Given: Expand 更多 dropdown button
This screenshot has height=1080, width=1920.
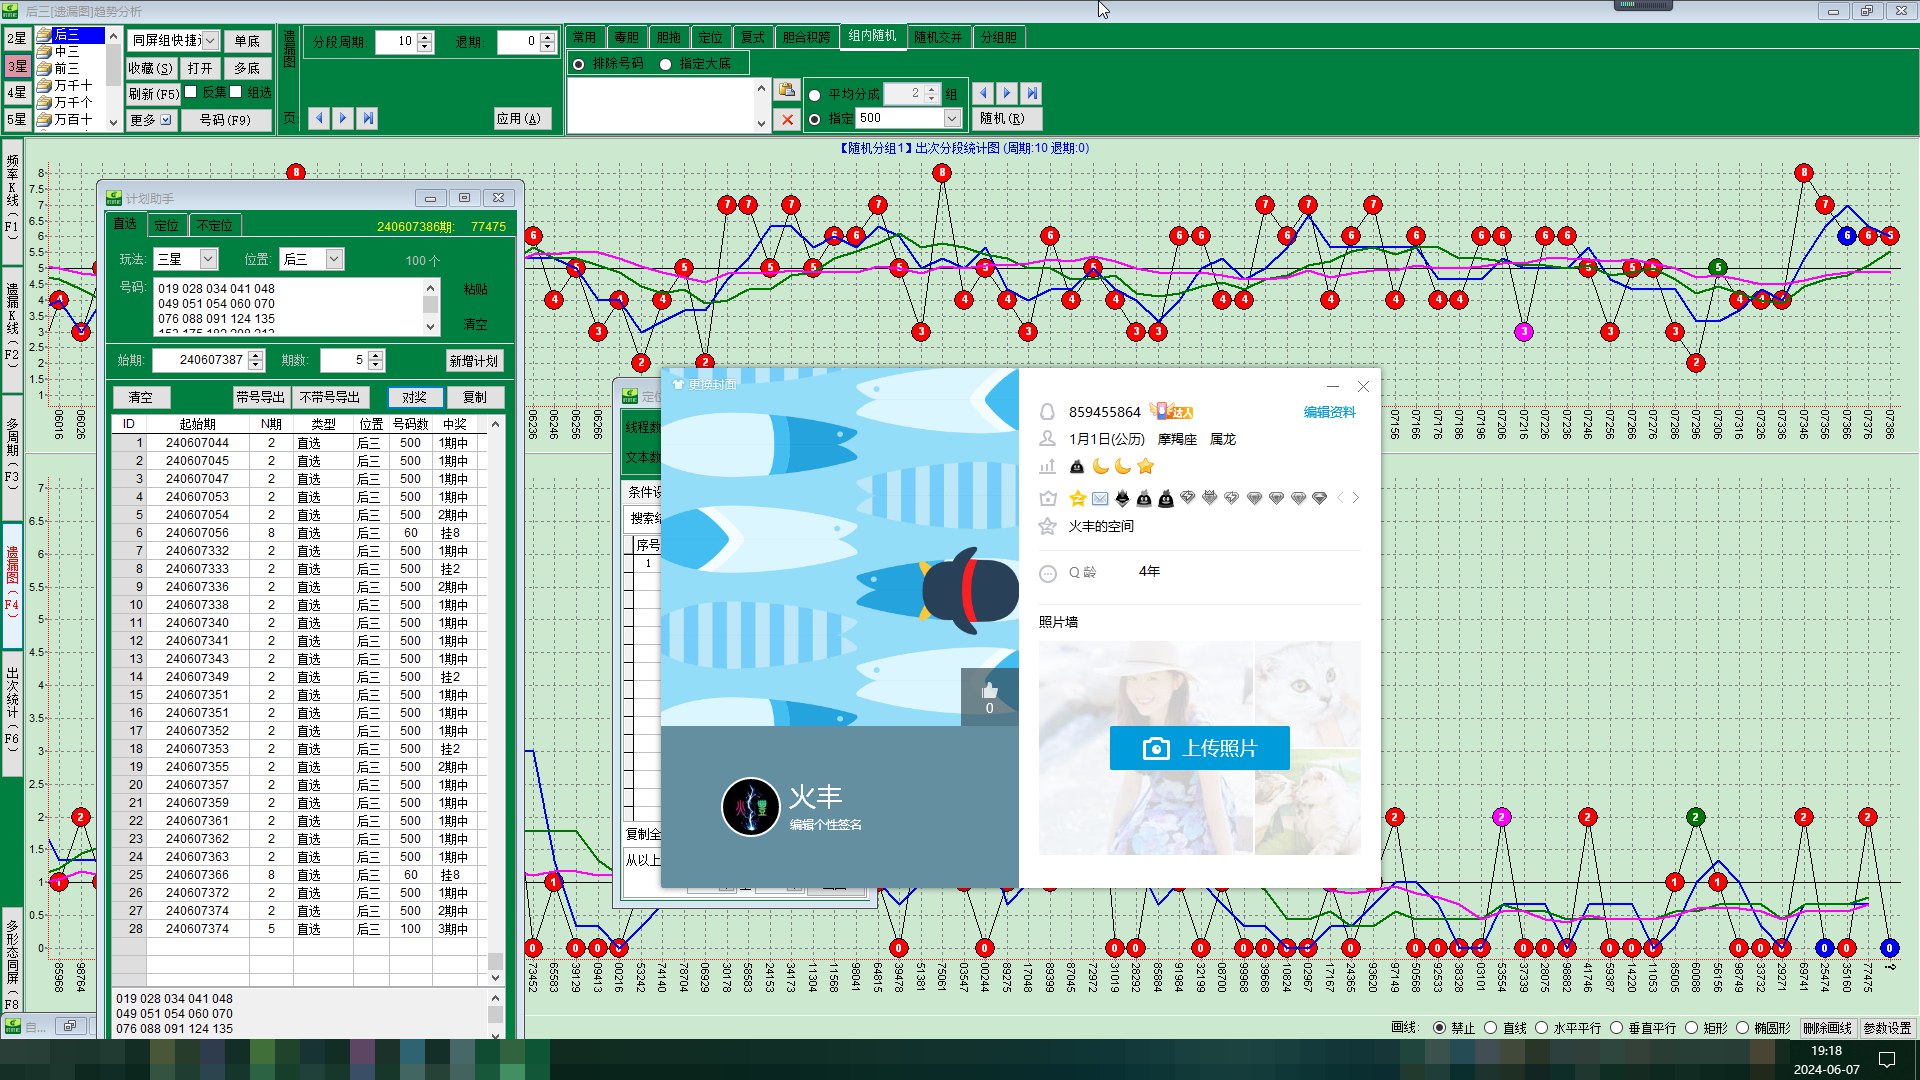Looking at the screenshot, I should click(x=151, y=120).
